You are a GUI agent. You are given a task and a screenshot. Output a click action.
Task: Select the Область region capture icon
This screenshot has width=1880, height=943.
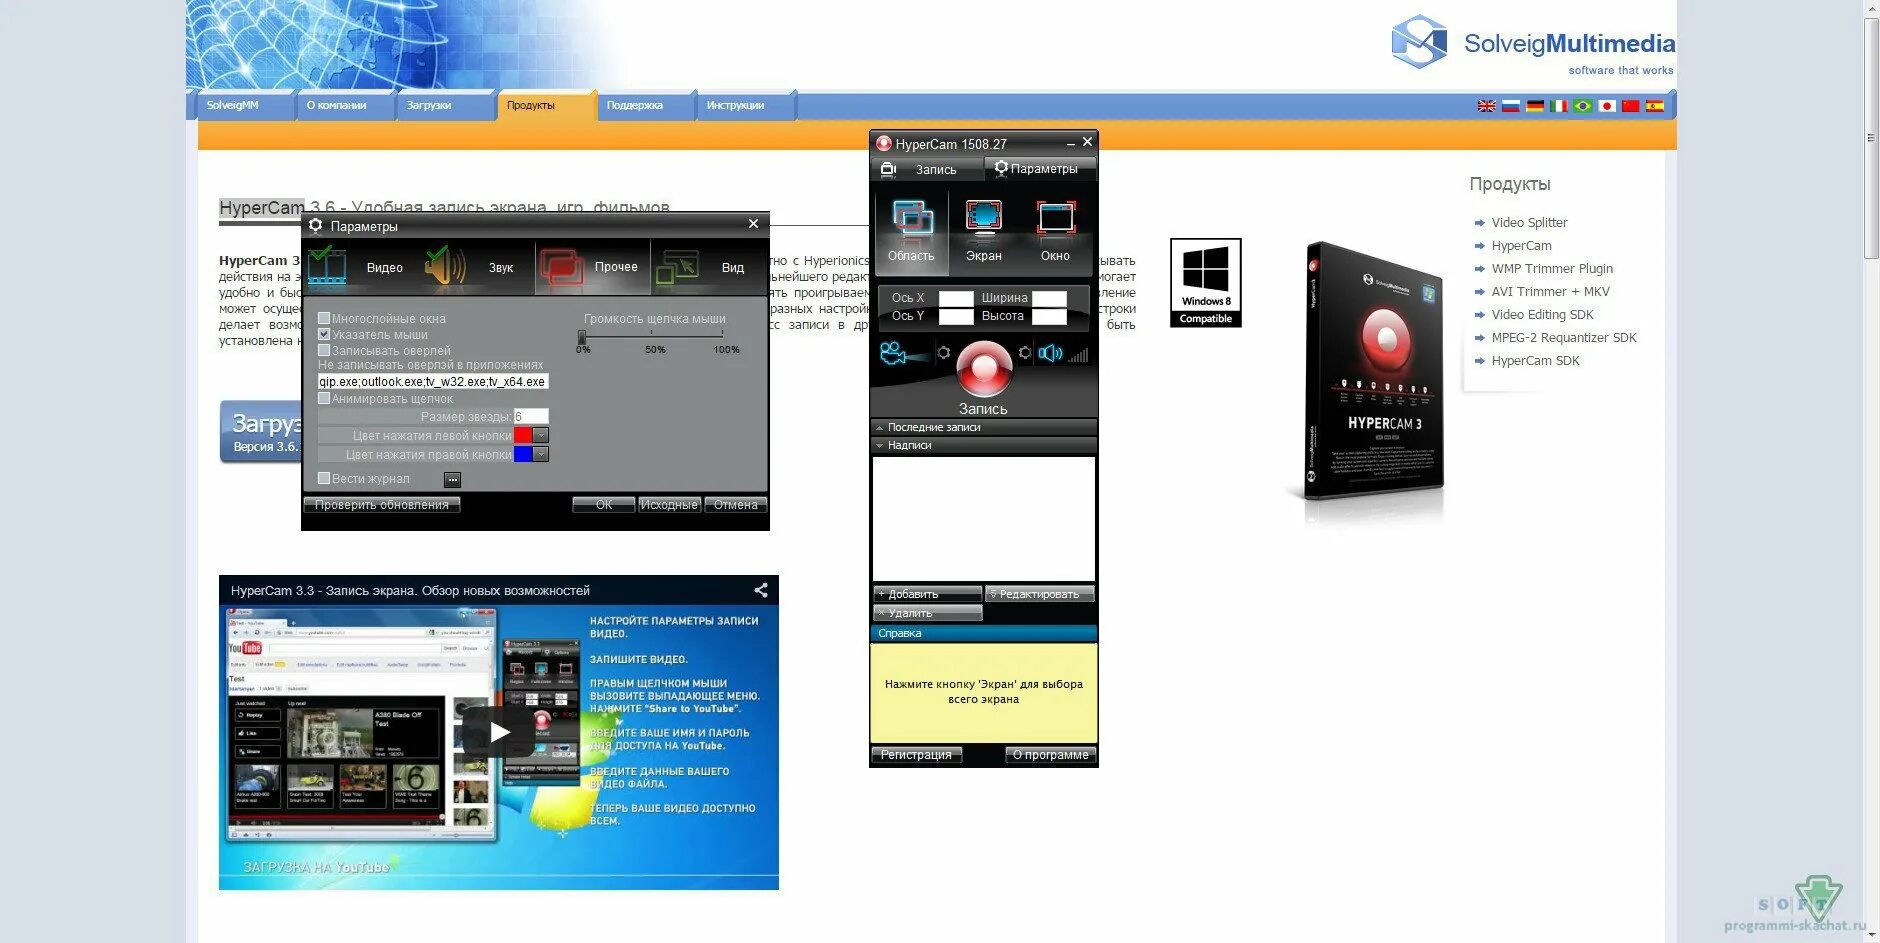(x=912, y=220)
